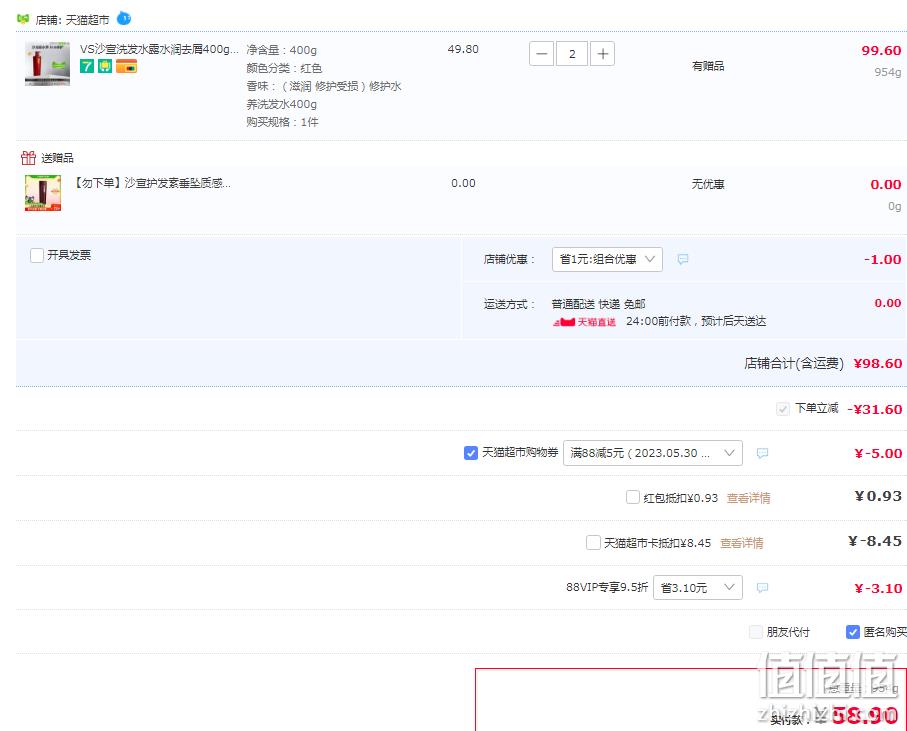
Task: Click the 天猫直送 delivery badge
Action: (x=584, y=322)
